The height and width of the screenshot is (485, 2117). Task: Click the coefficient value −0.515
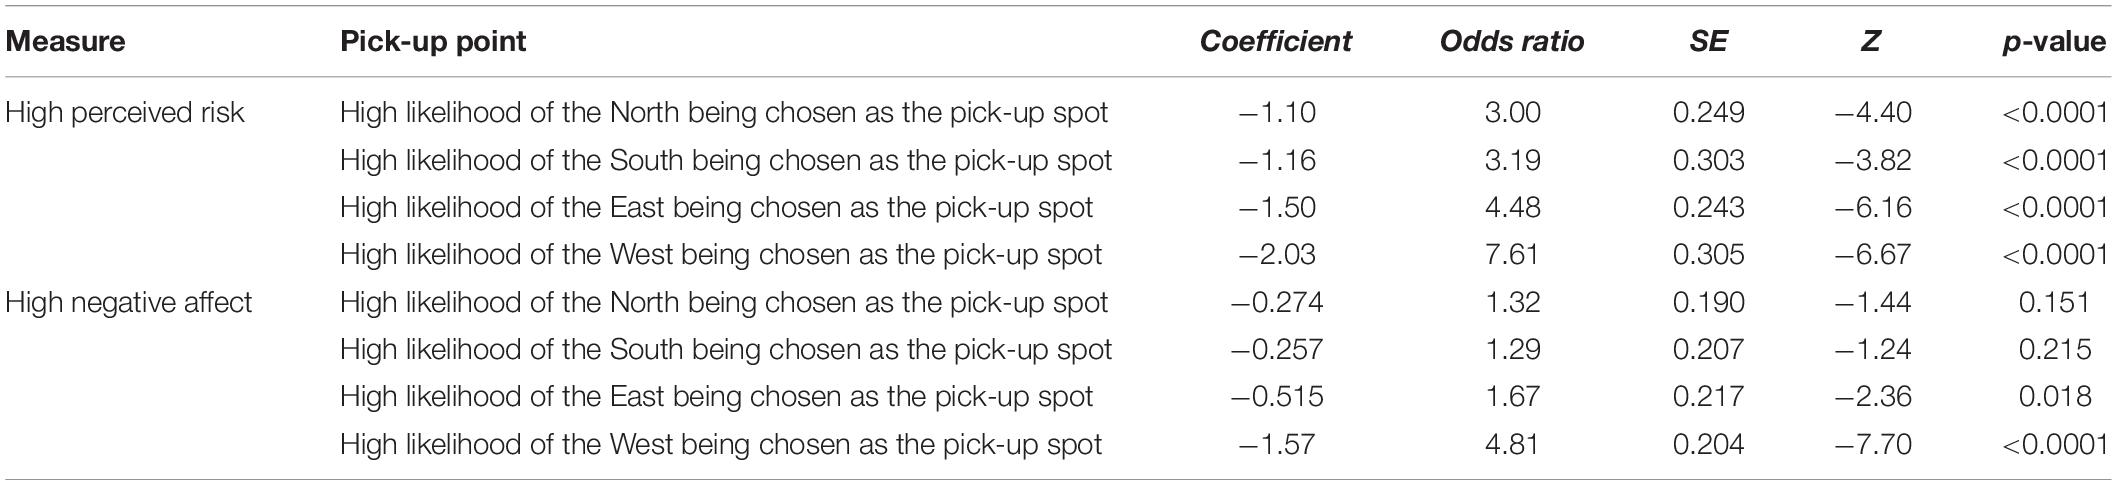pos(1275,397)
